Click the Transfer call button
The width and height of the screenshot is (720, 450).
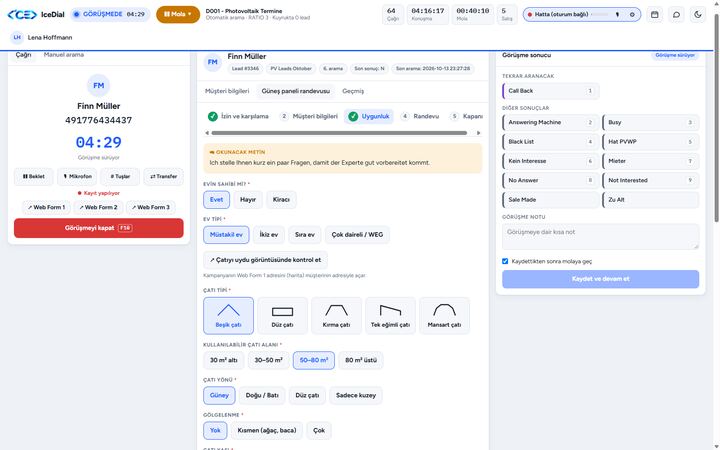tap(163, 176)
